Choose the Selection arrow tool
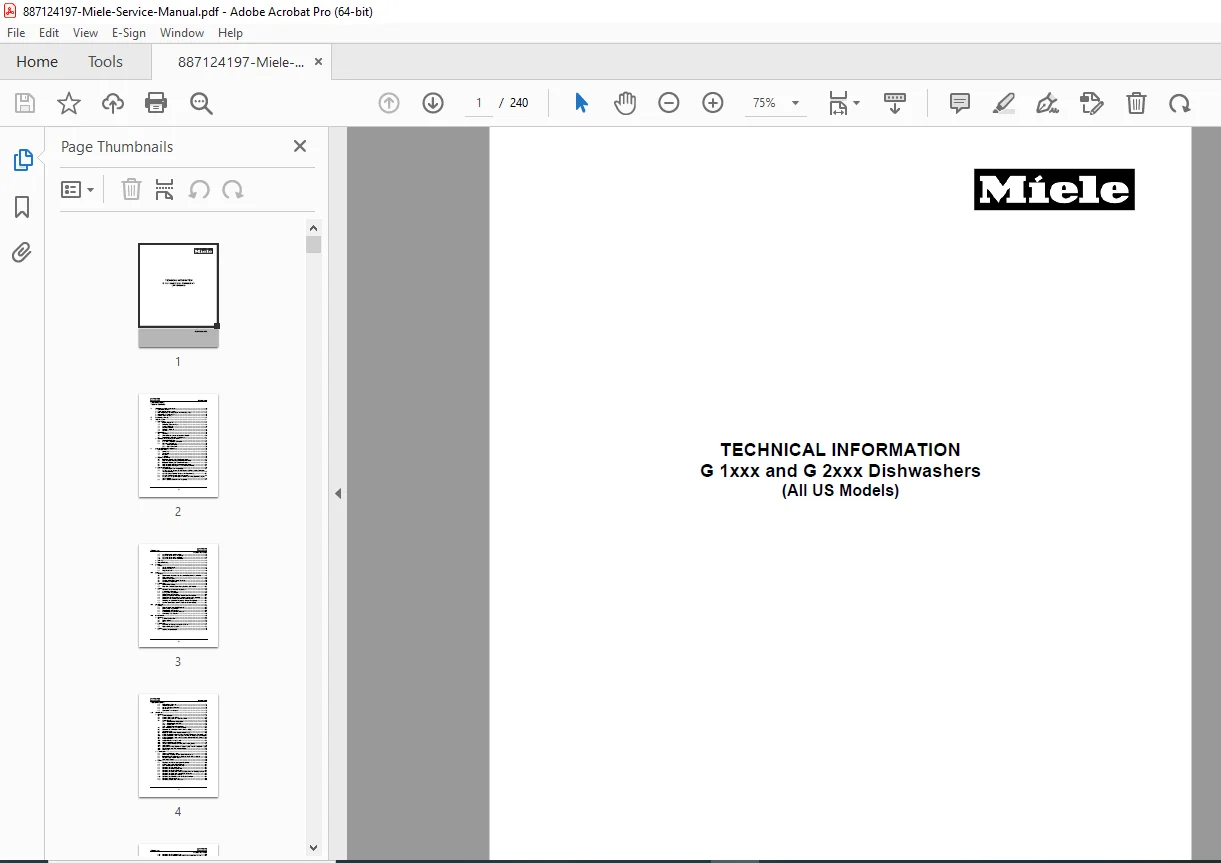The image size is (1221, 863). click(581, 103)
